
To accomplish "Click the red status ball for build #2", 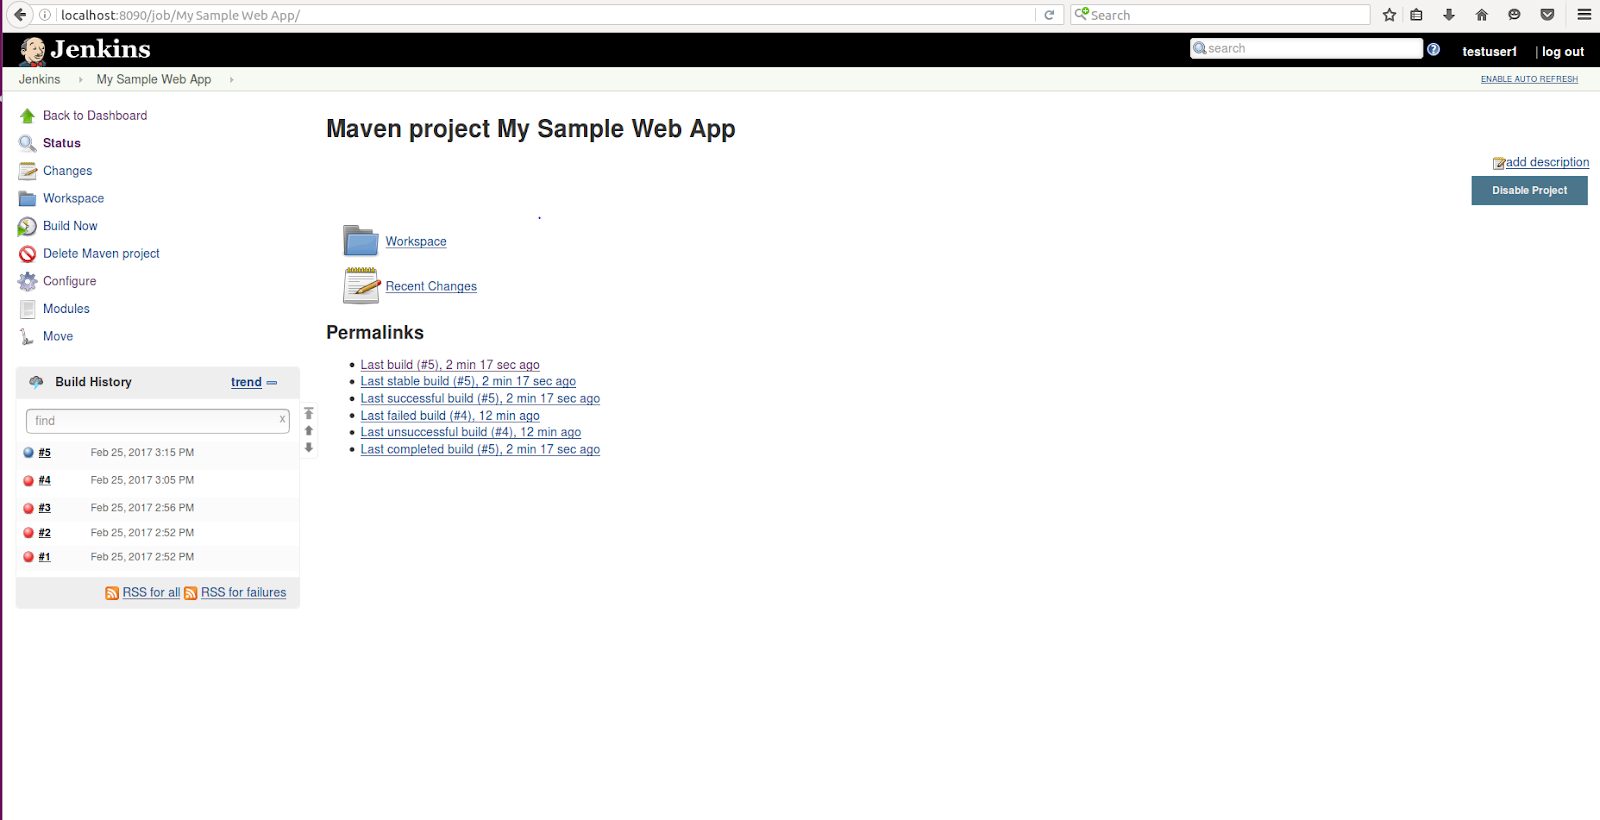I will point(29,533).
